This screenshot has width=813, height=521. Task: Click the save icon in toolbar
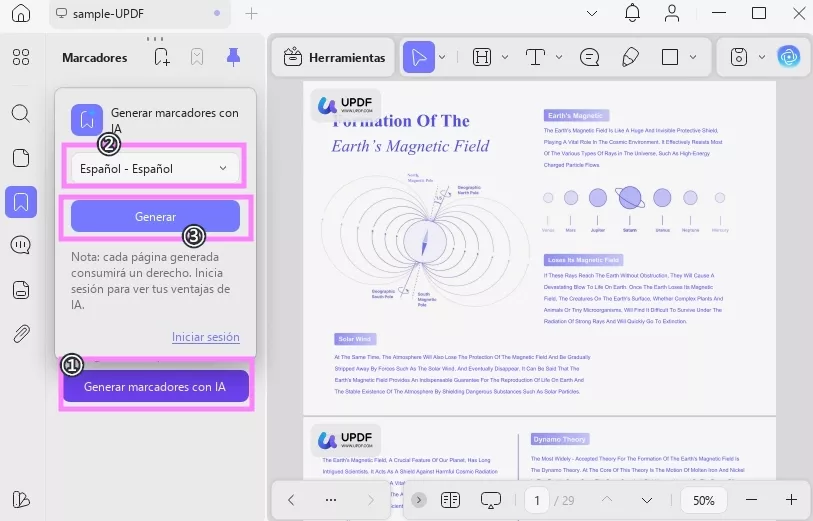click(739, 57)
